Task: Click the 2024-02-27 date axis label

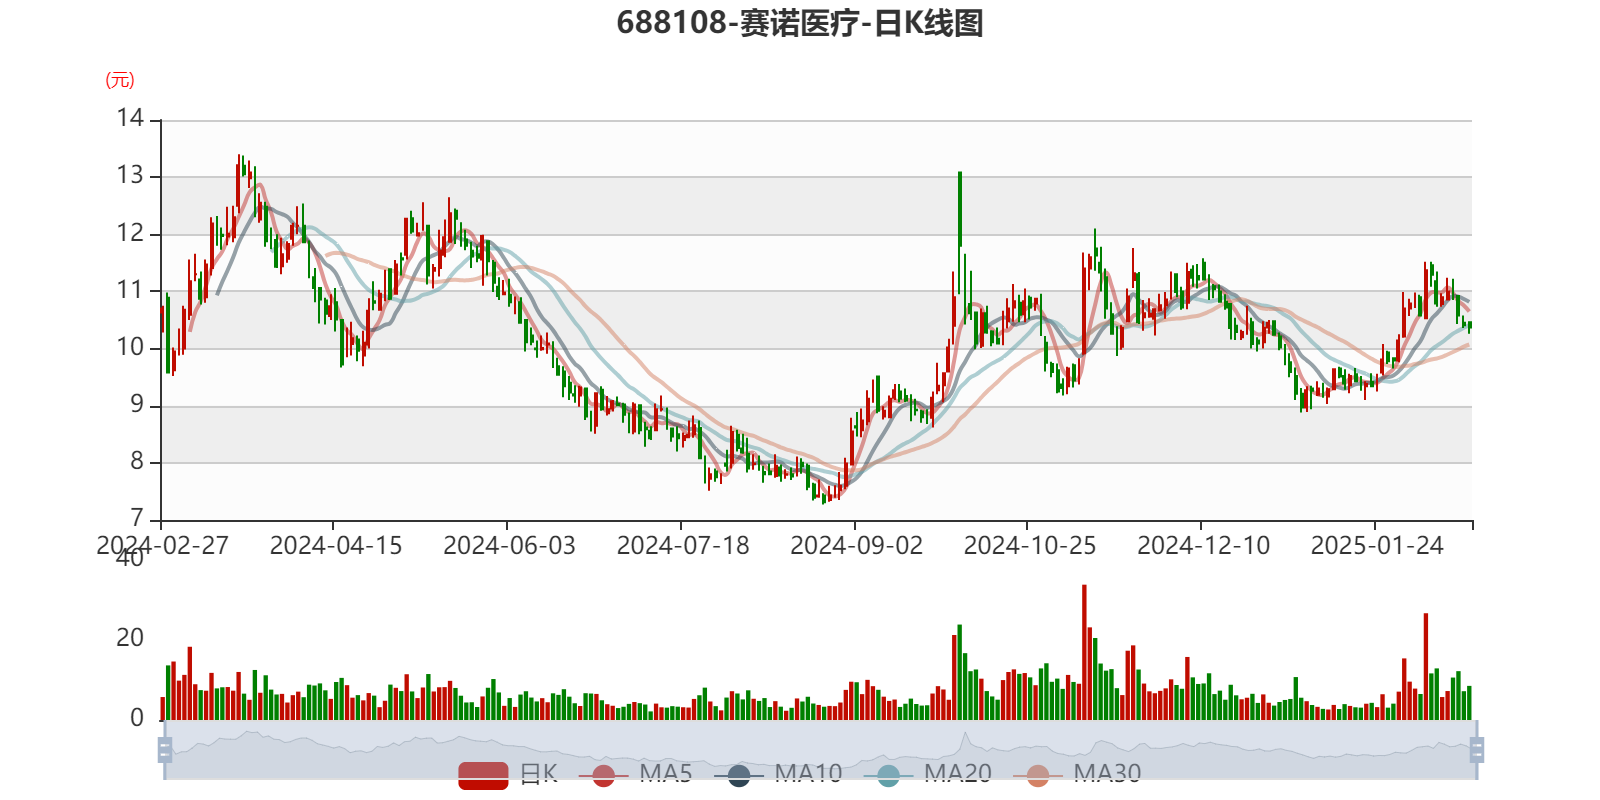Action: (162, 546)
